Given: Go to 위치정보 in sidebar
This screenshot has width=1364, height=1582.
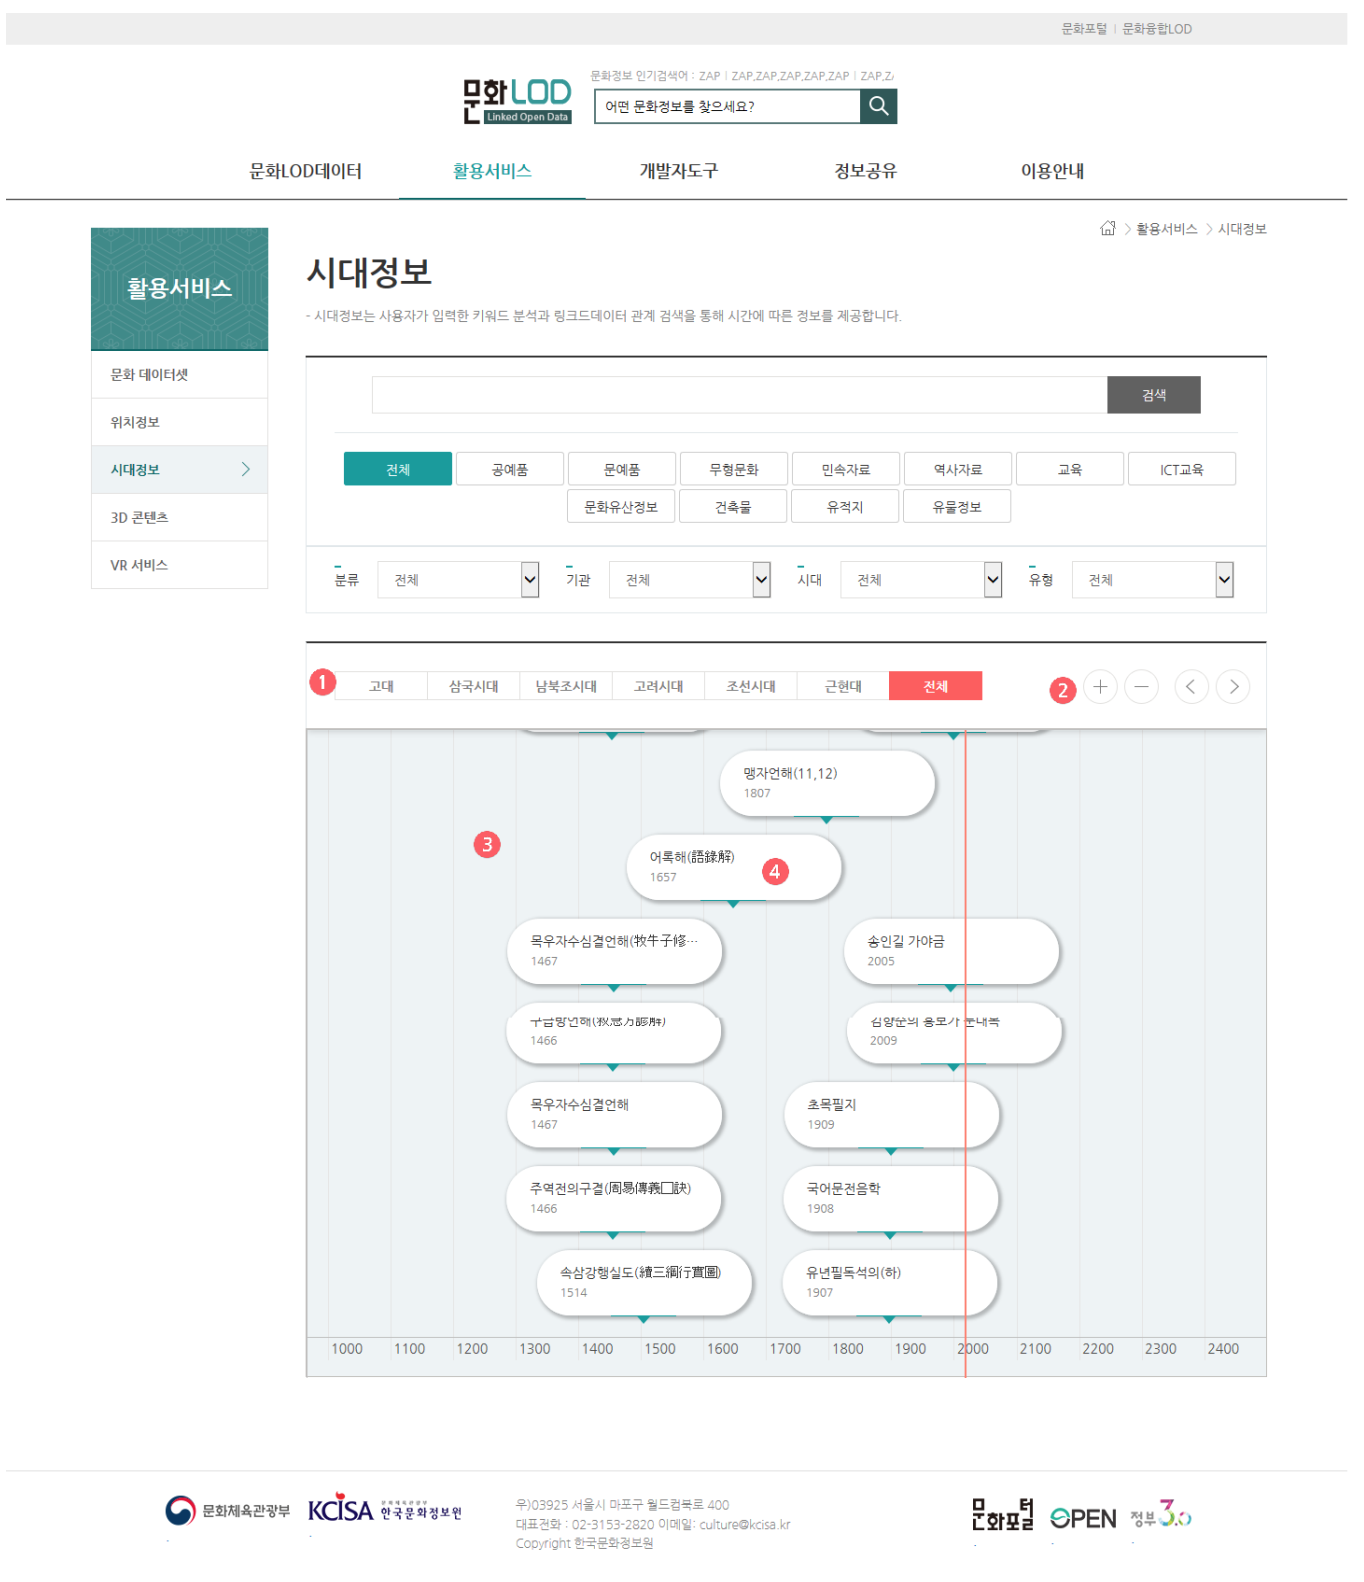Looking at the screenshot, I should click(x=179, y=422).
